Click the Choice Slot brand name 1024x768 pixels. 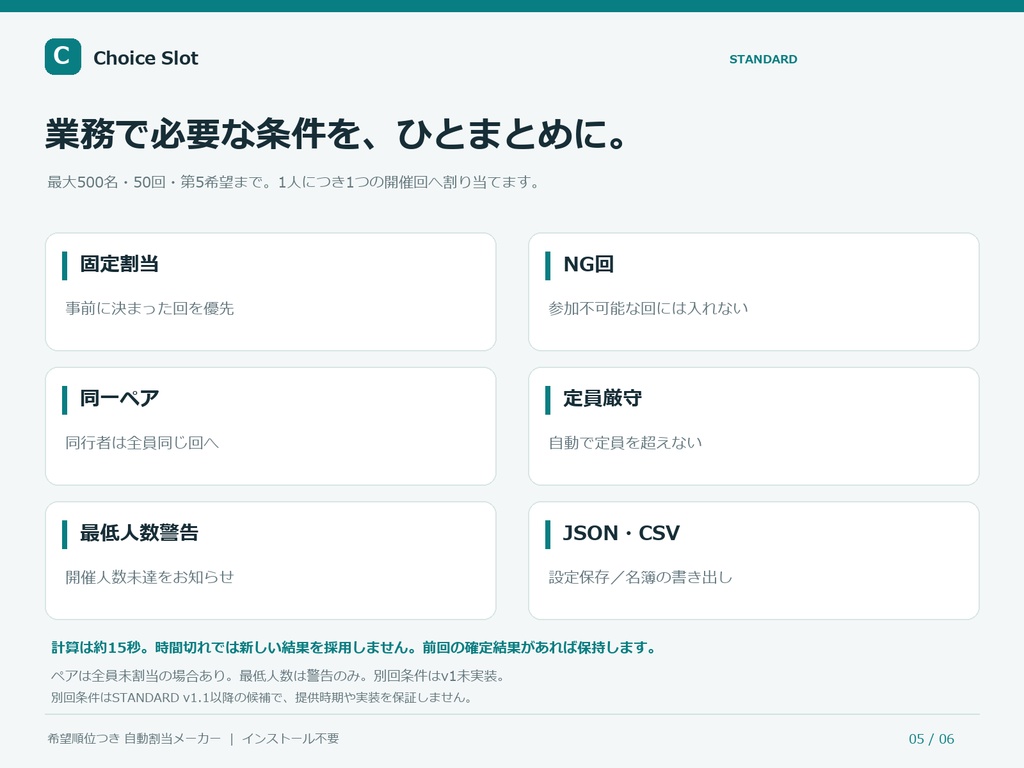(x=146, y=58)
